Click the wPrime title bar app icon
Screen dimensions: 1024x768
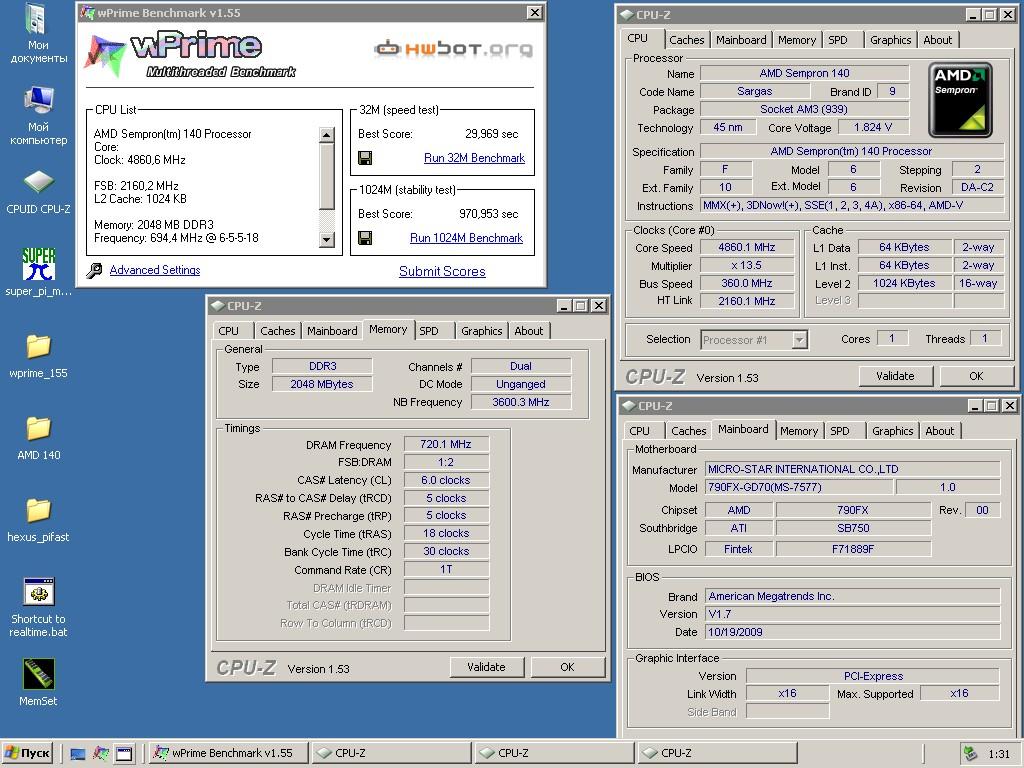(87, 12)
